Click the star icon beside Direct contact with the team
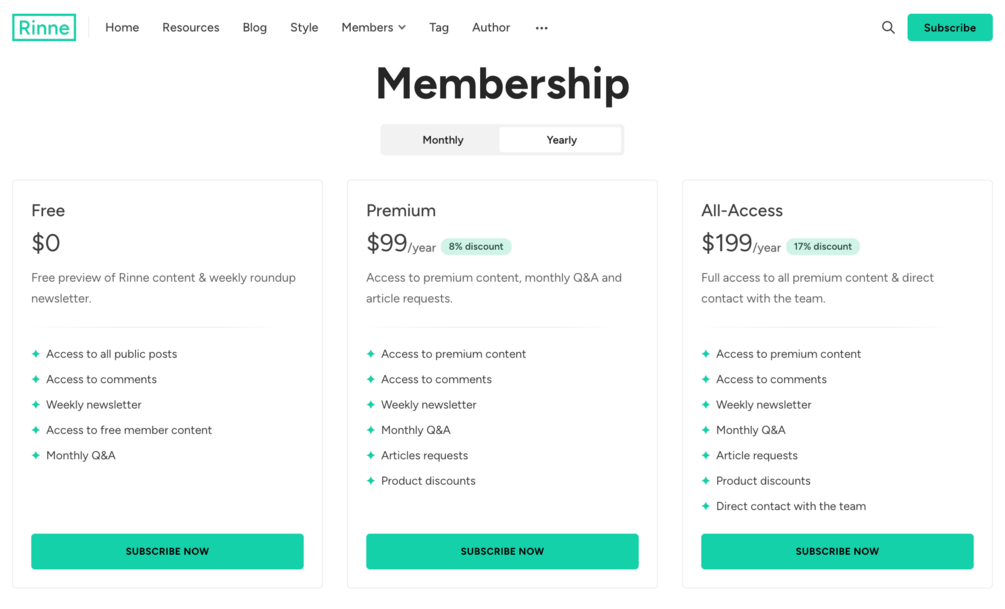Image resolution: width=1005 pixels, height=609 pixels. pyautogui.click(x=706, y=506)
